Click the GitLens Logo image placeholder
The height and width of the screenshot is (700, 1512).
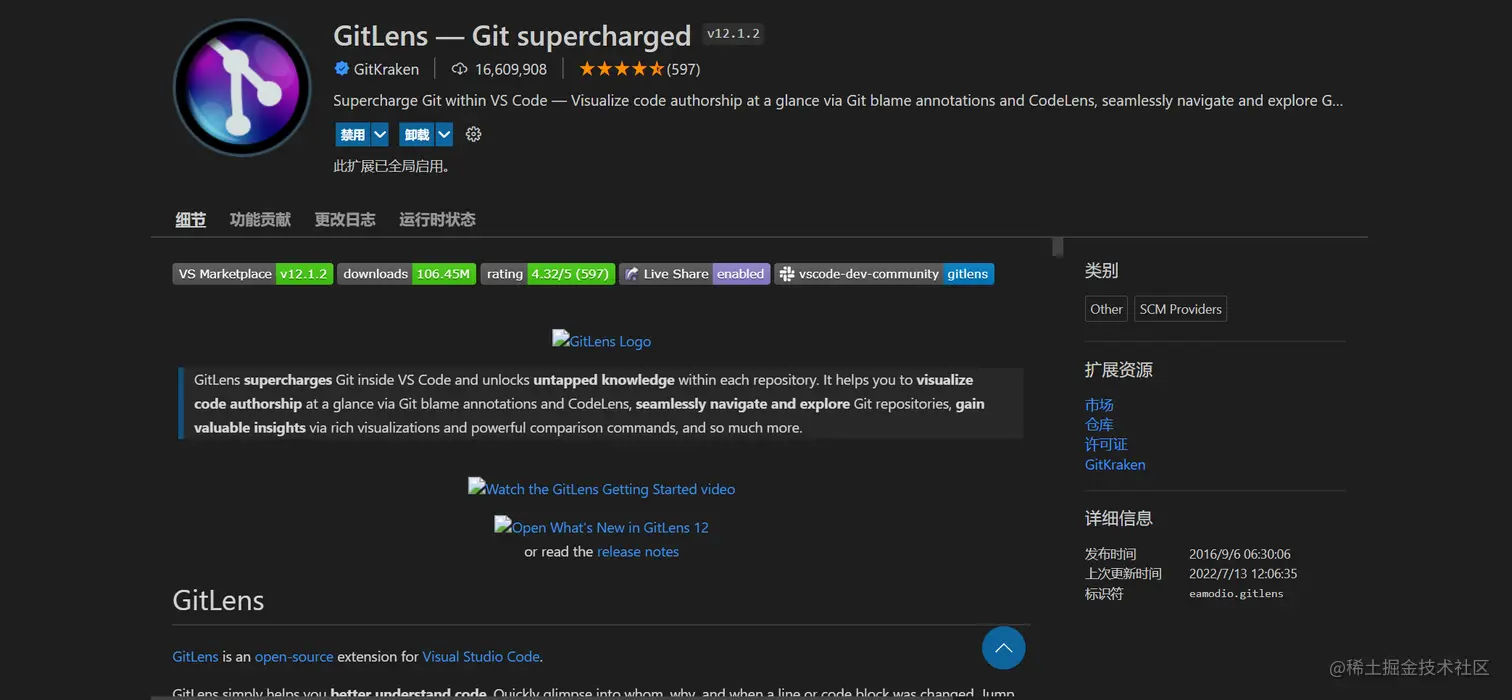tap(601, 341)
